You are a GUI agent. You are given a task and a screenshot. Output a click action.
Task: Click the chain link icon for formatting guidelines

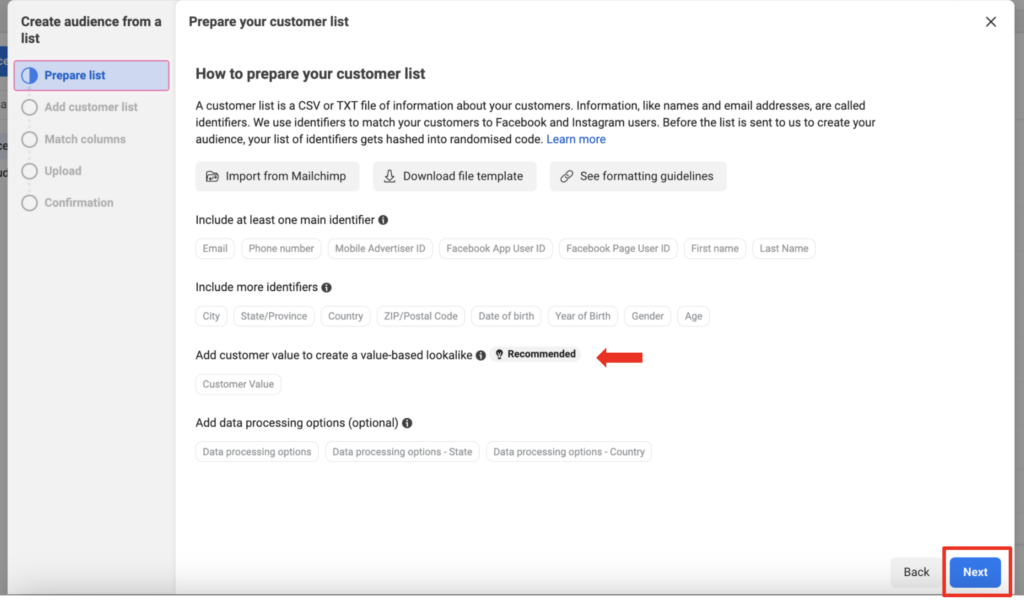tap(566, 176)
